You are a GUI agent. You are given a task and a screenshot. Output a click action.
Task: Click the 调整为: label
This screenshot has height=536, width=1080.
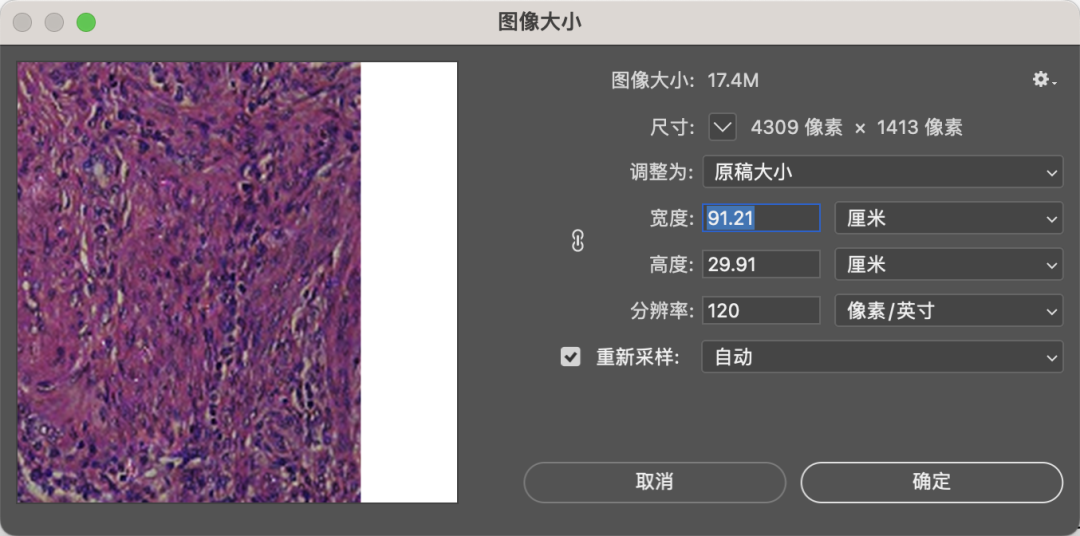(661, 172)
